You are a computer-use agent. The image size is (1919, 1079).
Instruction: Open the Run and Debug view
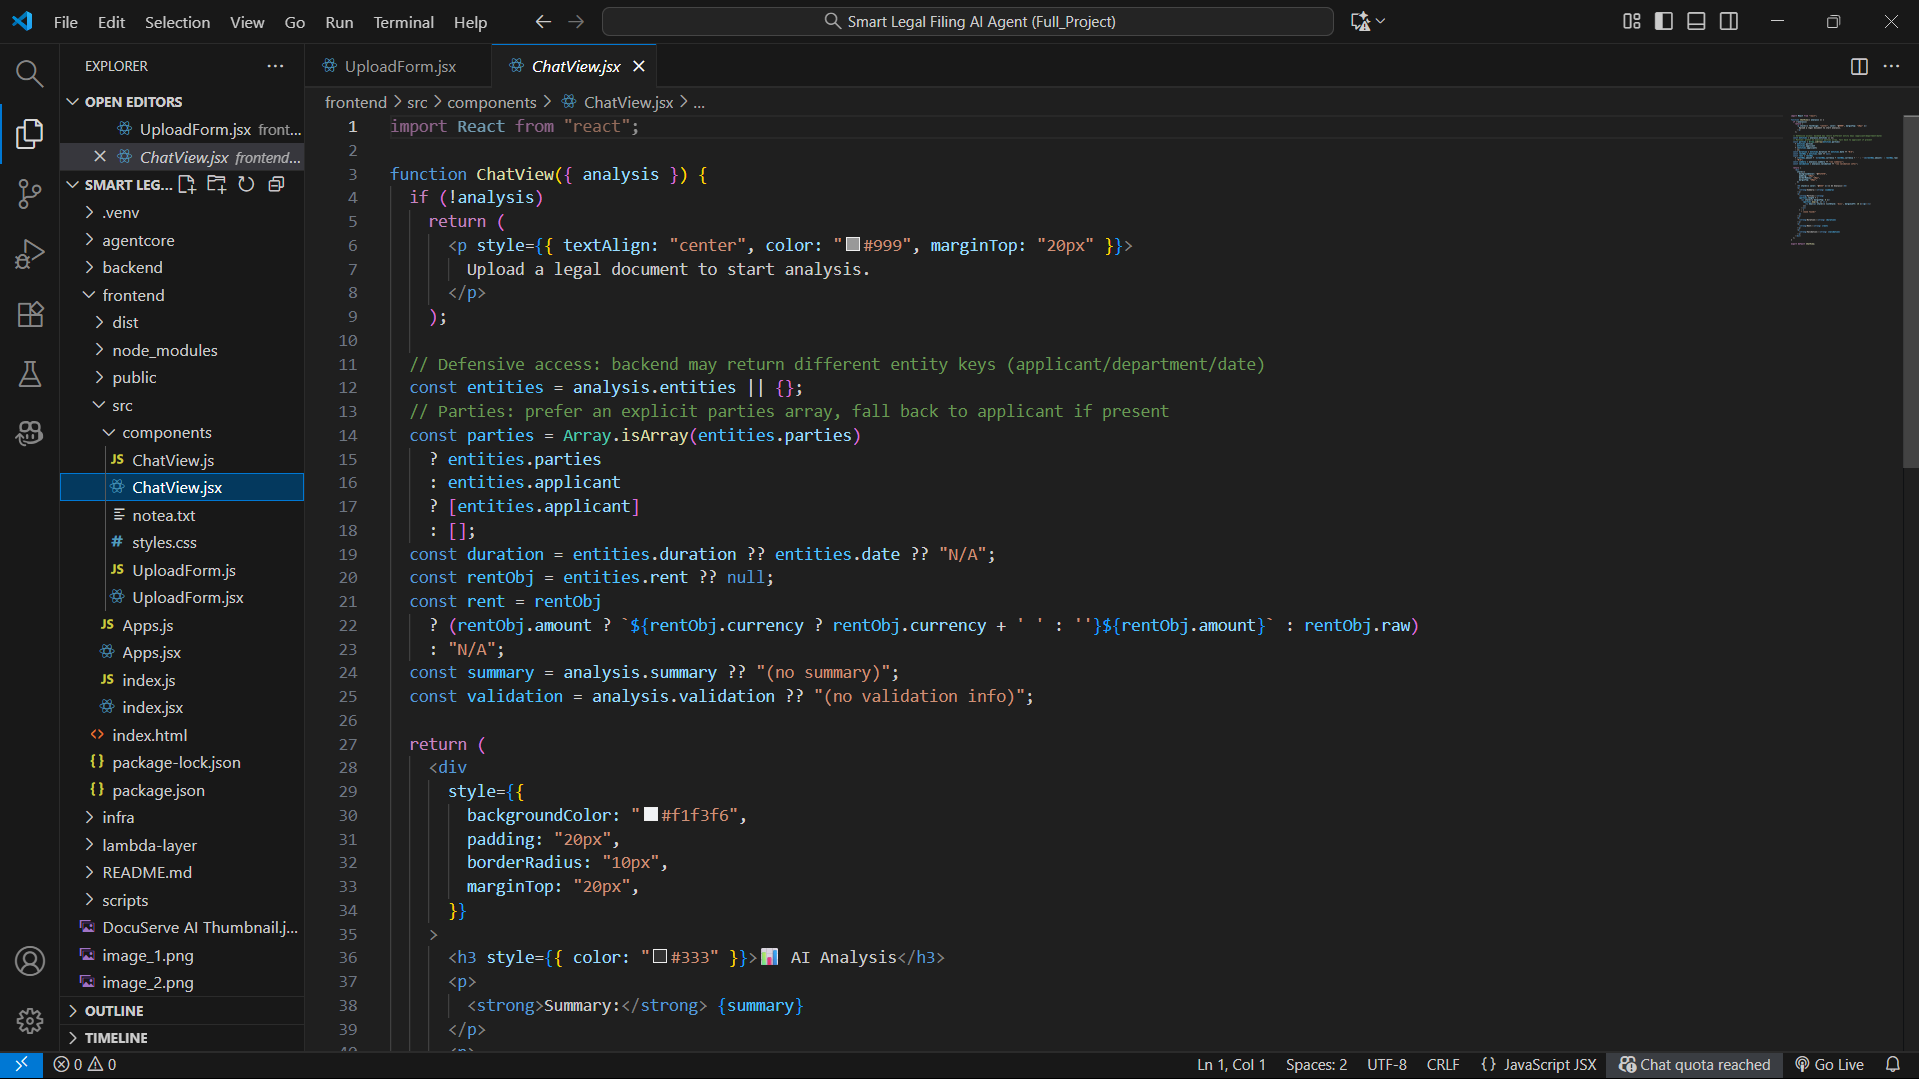point(29,254)
